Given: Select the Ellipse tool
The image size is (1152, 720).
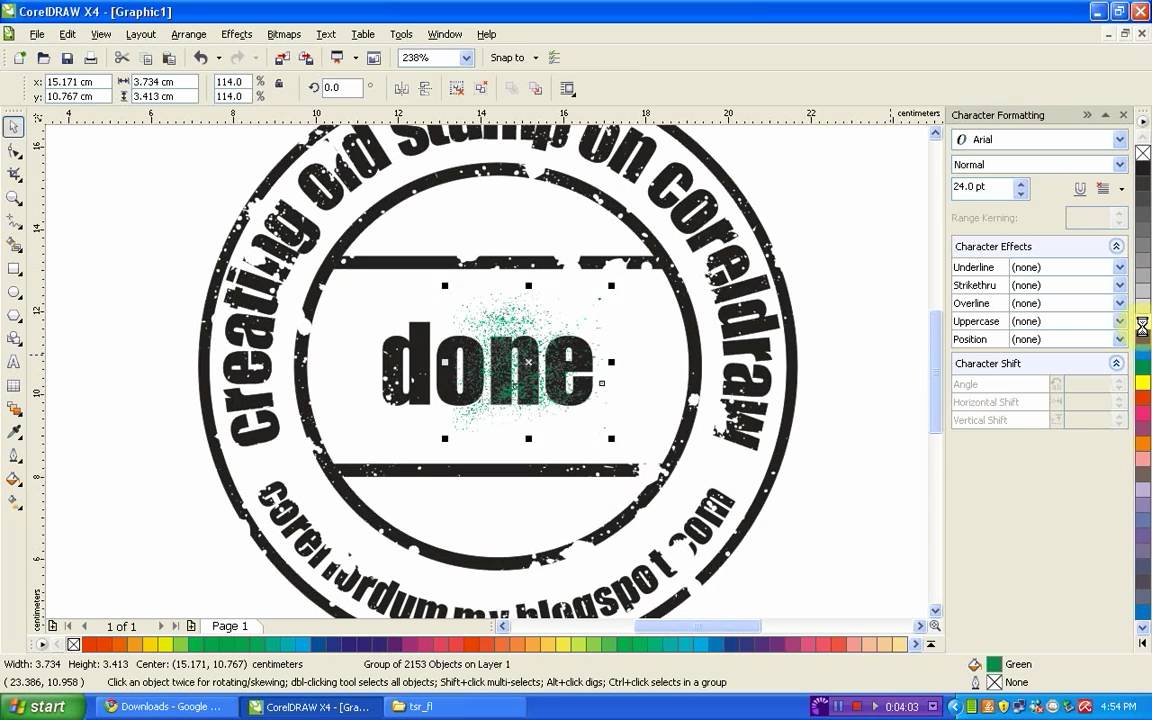Looking at the screenshot, I should coord(13,292).
